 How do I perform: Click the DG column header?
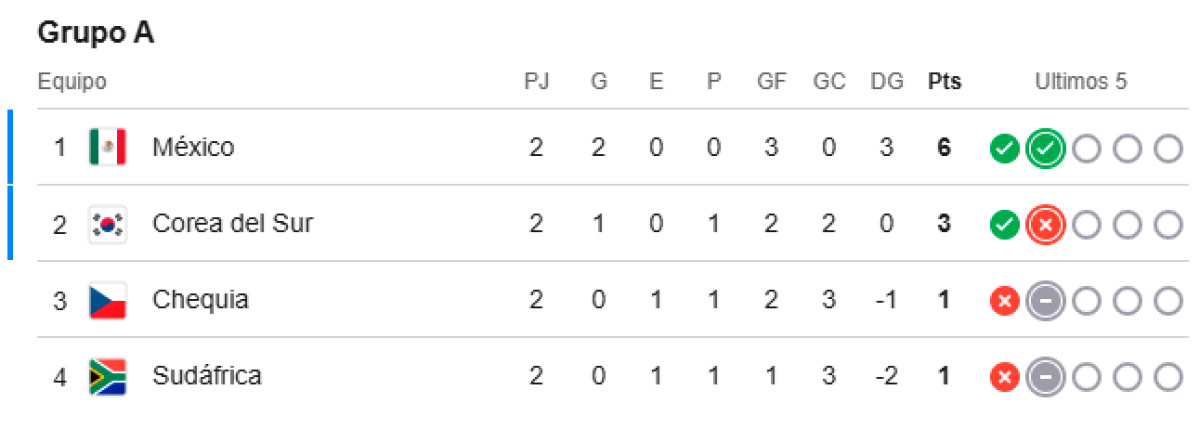tap(886, 82)
